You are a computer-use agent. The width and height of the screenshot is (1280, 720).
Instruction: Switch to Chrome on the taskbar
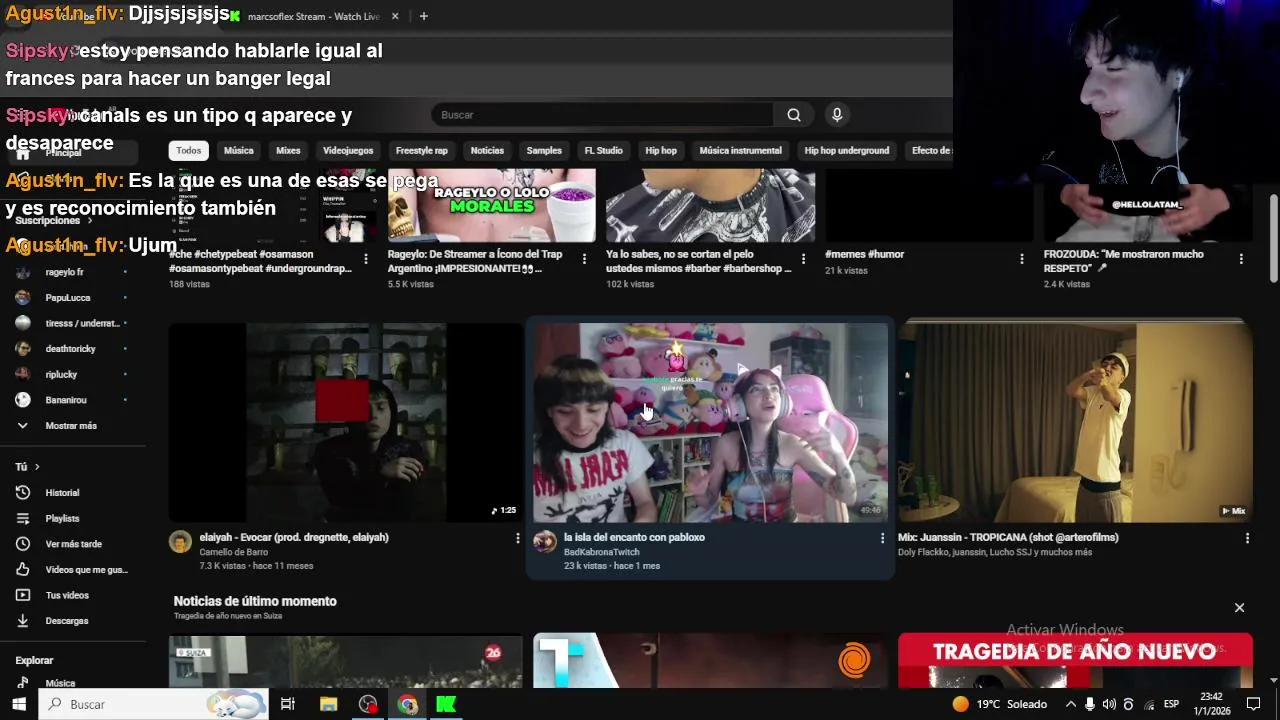tap(407, 704)
